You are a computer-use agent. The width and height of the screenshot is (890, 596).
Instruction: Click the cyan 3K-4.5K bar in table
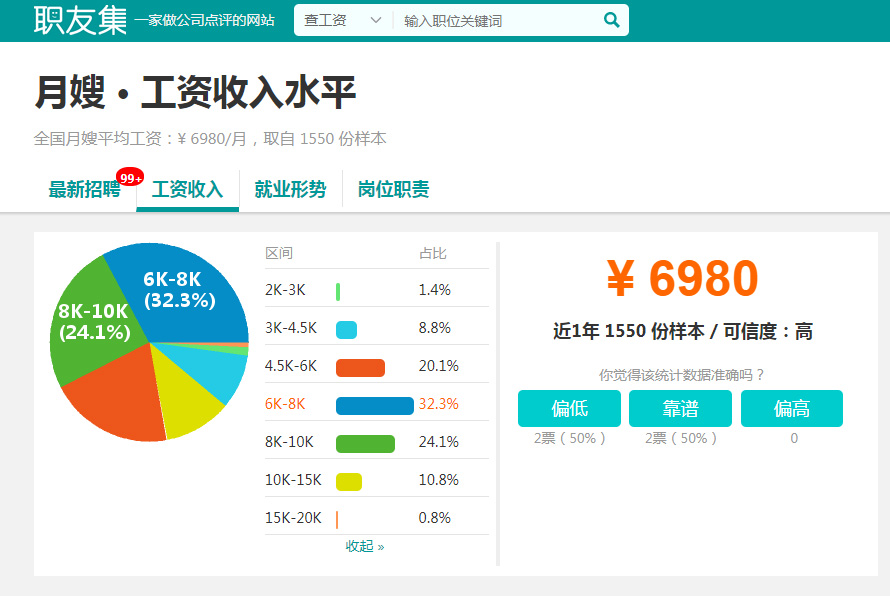click(346, 329)
